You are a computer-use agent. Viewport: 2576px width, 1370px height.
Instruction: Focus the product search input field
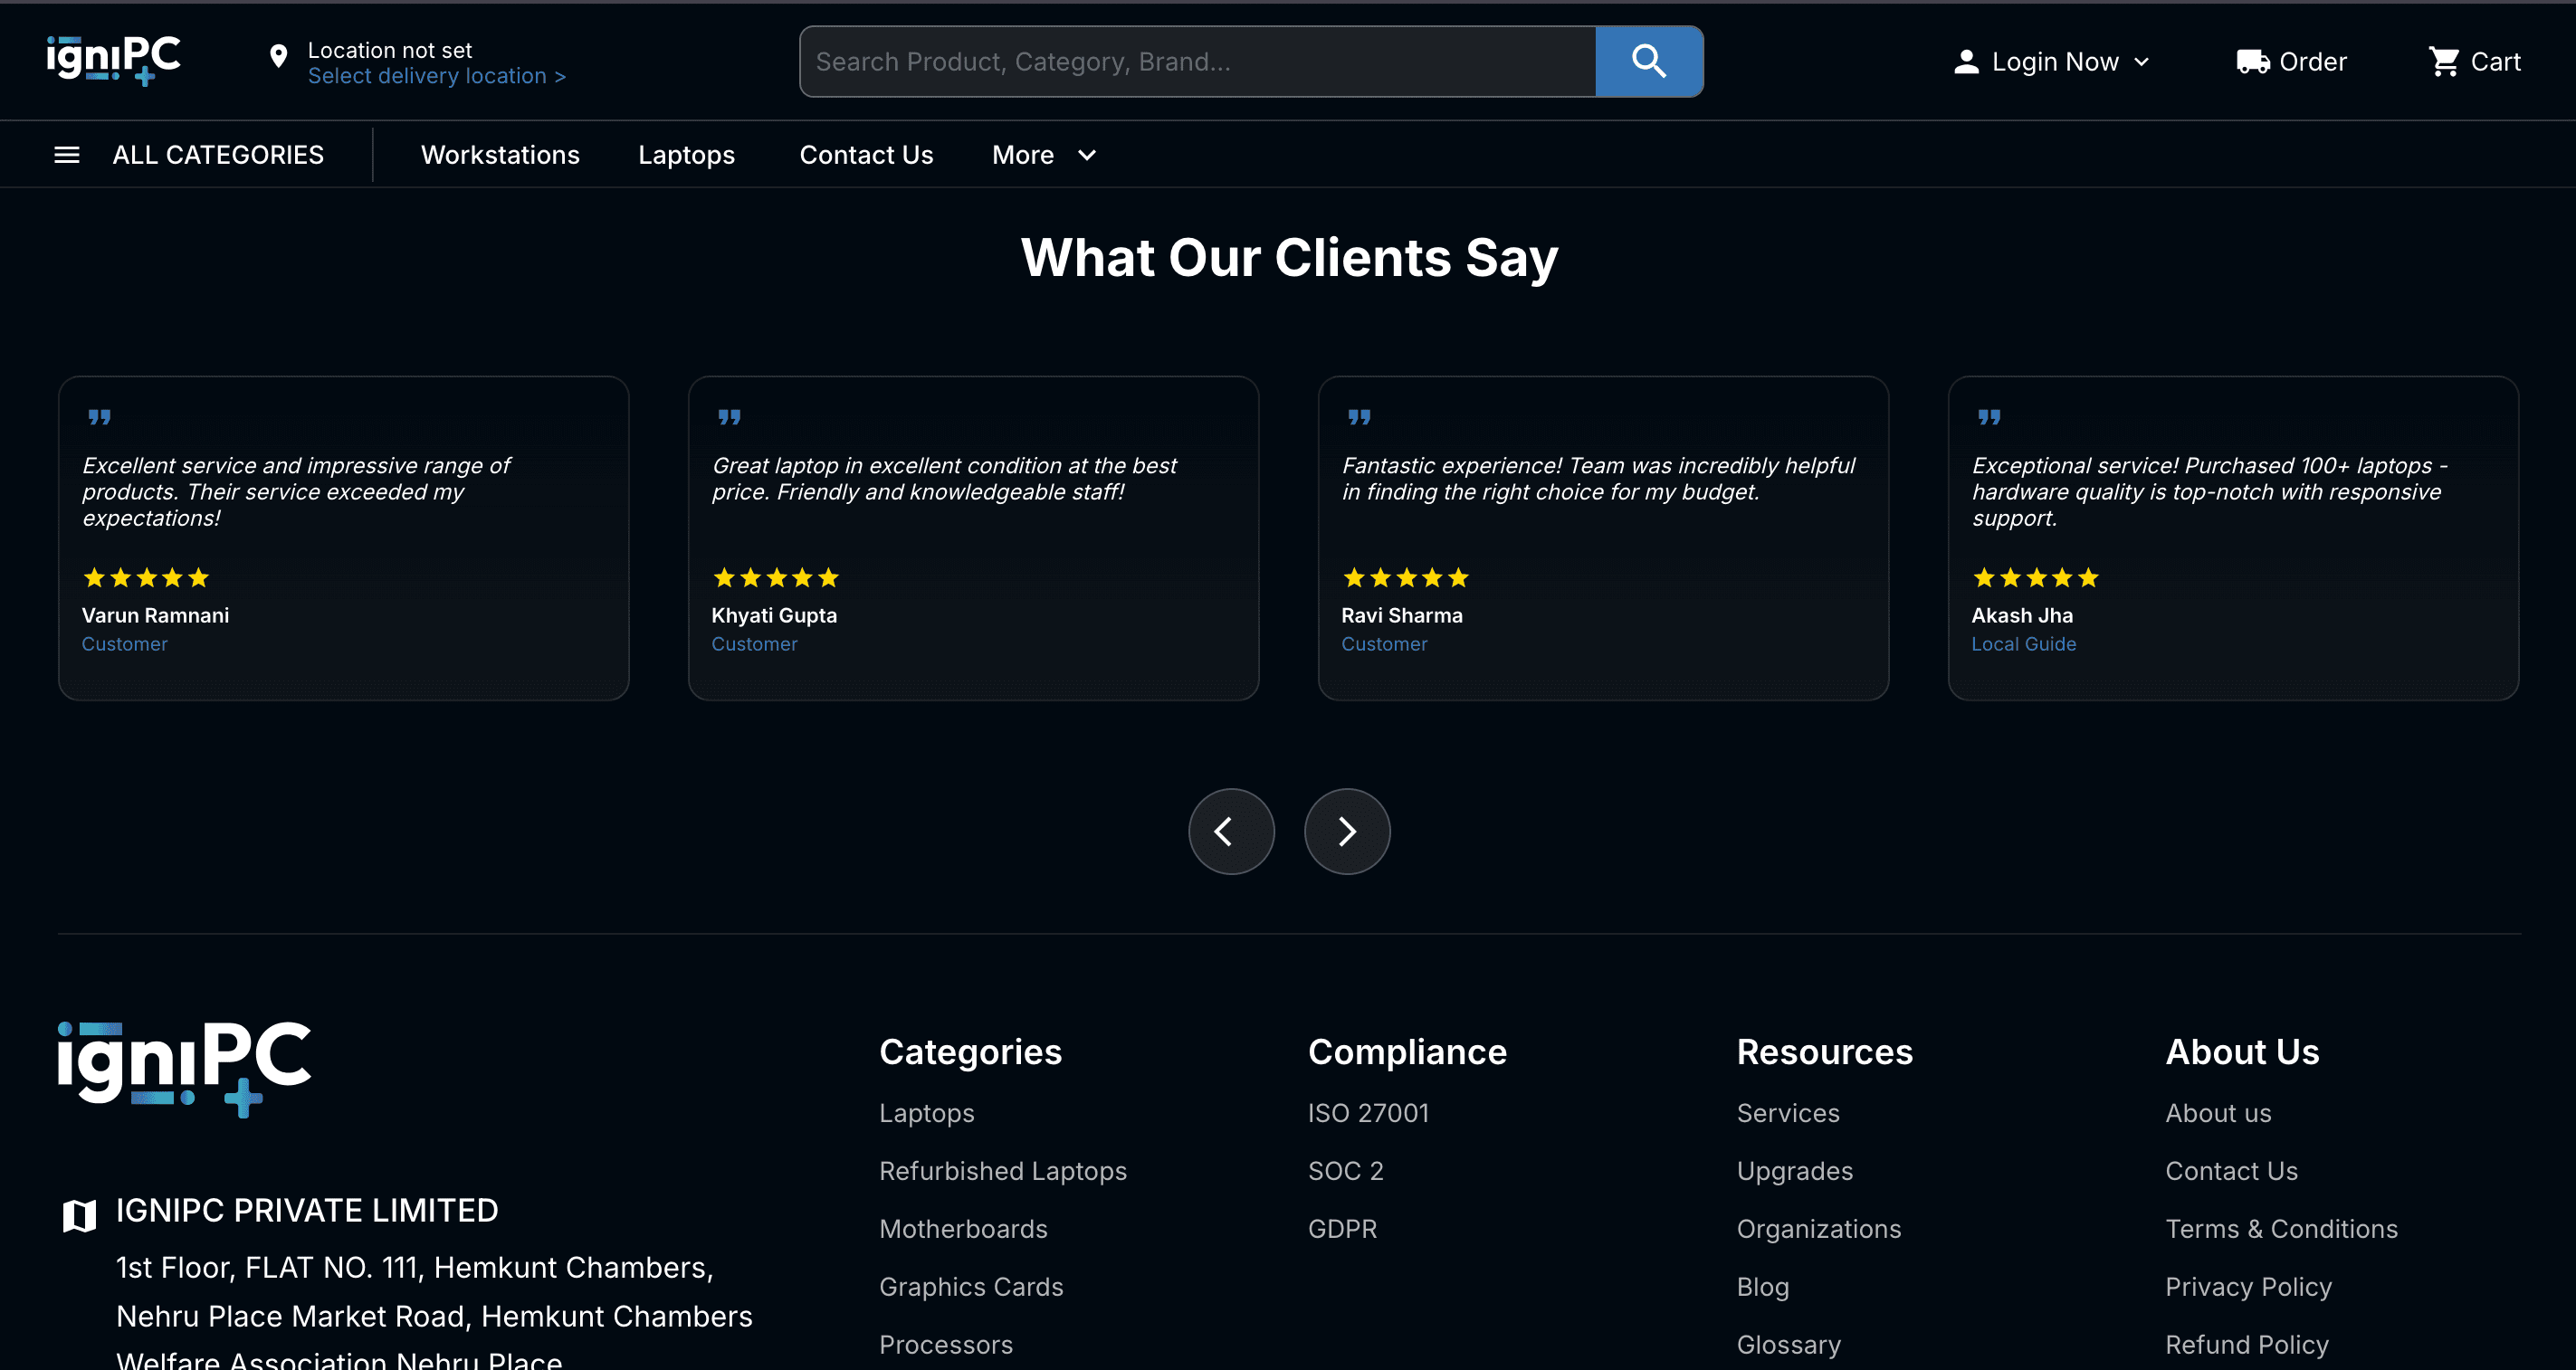tap(1198, 62)
